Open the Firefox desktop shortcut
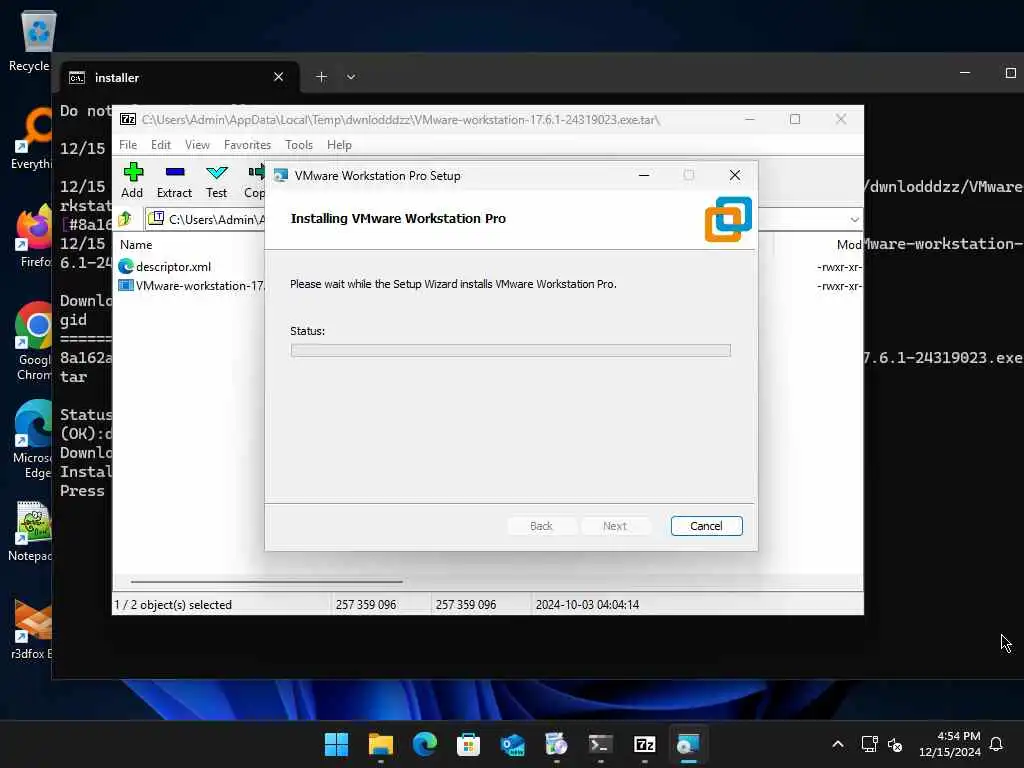Screen dimensions: 1024x768 pyautogui.click(x=34, y=236)
